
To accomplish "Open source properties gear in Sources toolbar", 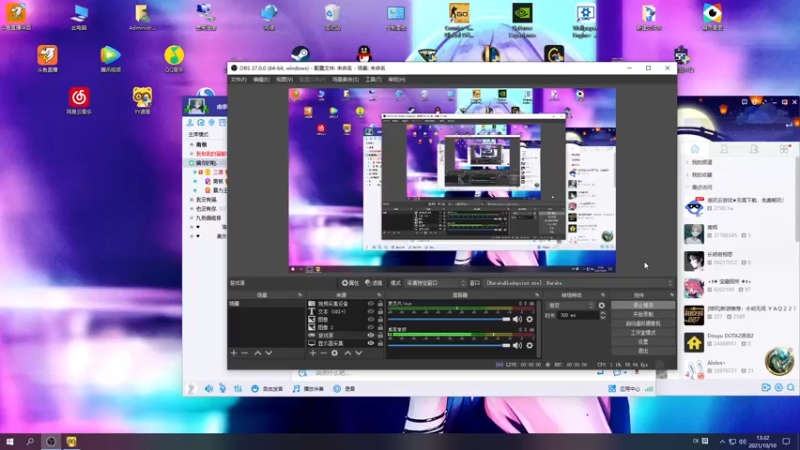I will (x=335, y=353).
